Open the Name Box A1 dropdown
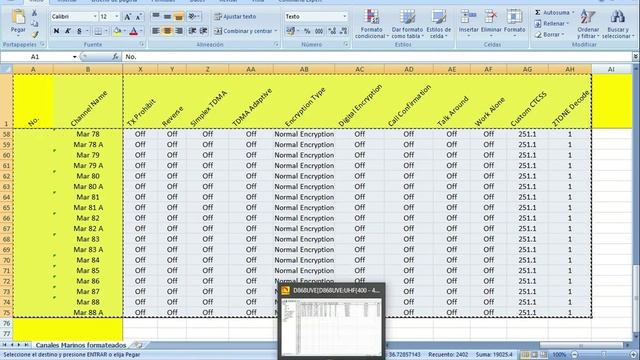Image resolution: width=640 pixels, height=360 pixels. (75, 57)
